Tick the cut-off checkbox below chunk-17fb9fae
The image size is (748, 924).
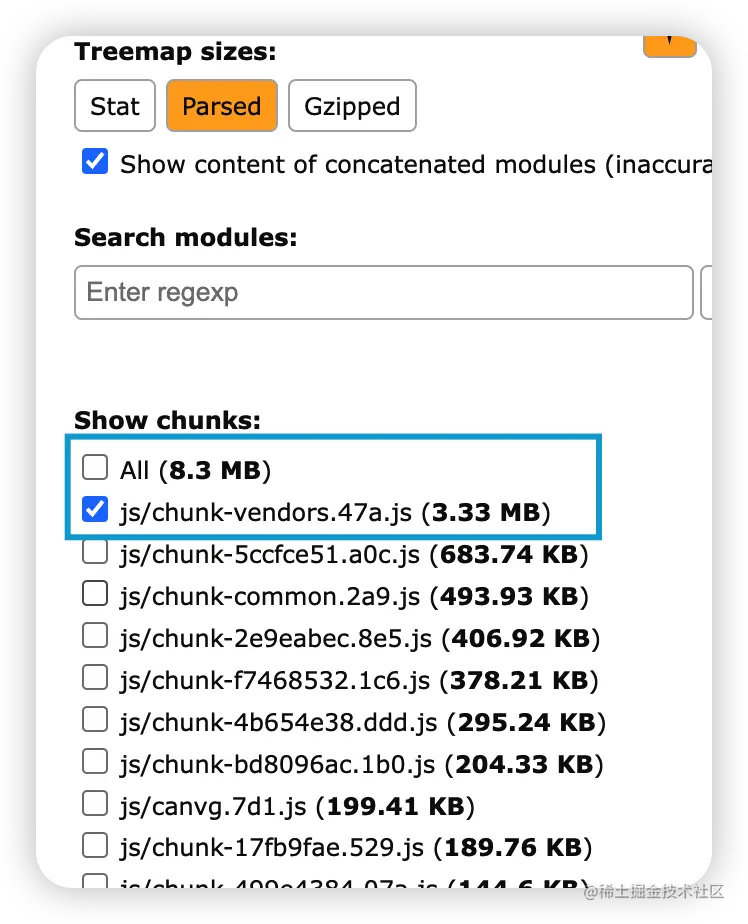pyautogui.click(x=95, y=882)
